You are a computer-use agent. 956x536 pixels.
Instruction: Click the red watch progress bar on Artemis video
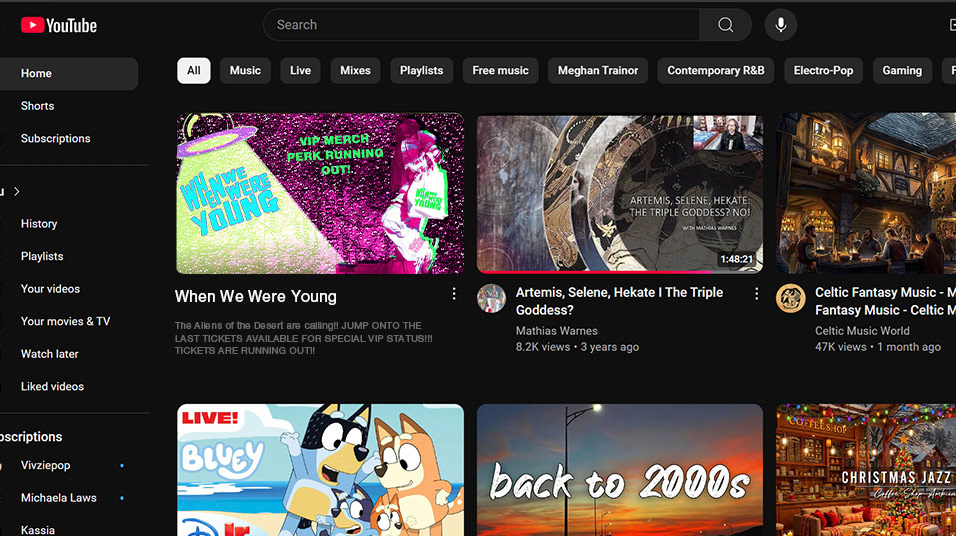tap(594, 272)
